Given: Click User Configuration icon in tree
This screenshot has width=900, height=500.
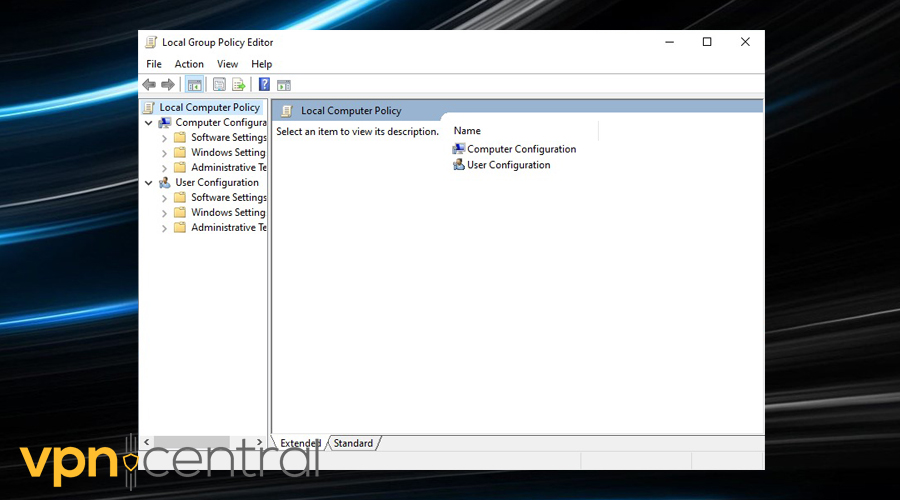Looking at the screenshot, I should coord(165,183).
